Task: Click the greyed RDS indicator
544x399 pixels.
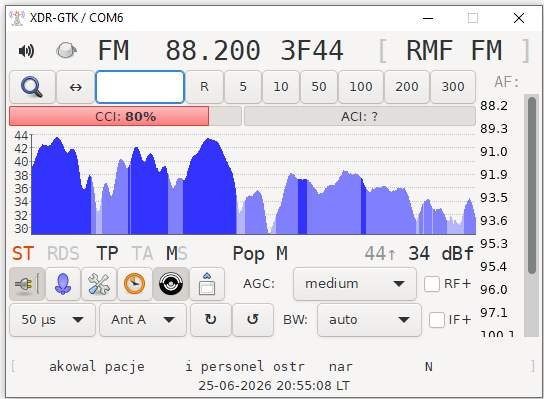Action: click(x=63, y=253)
